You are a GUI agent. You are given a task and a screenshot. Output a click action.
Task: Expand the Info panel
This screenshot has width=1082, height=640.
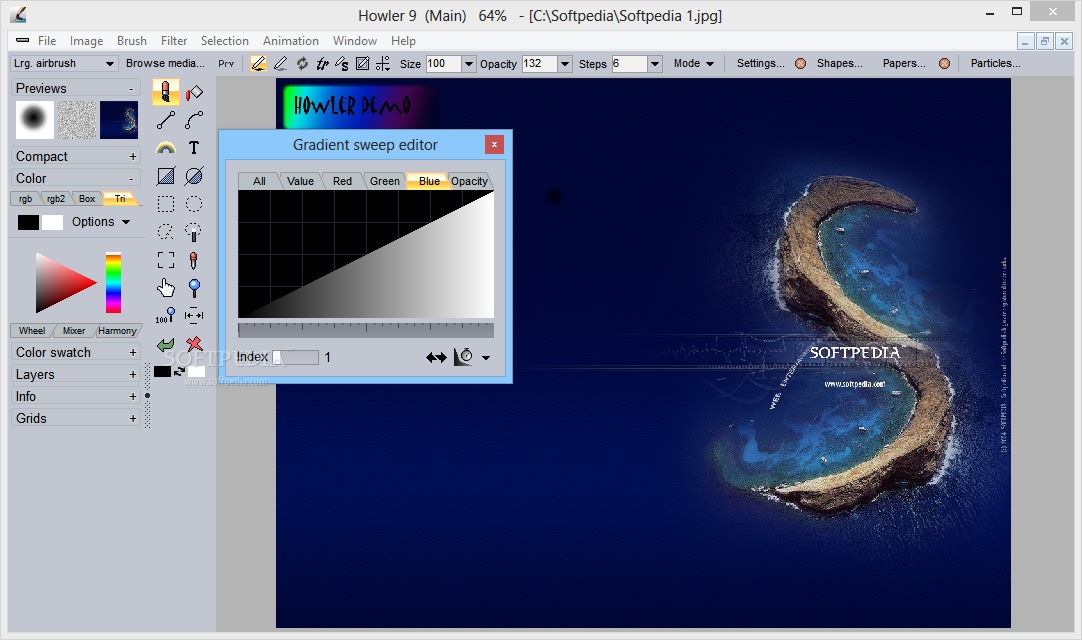(133, 396)
